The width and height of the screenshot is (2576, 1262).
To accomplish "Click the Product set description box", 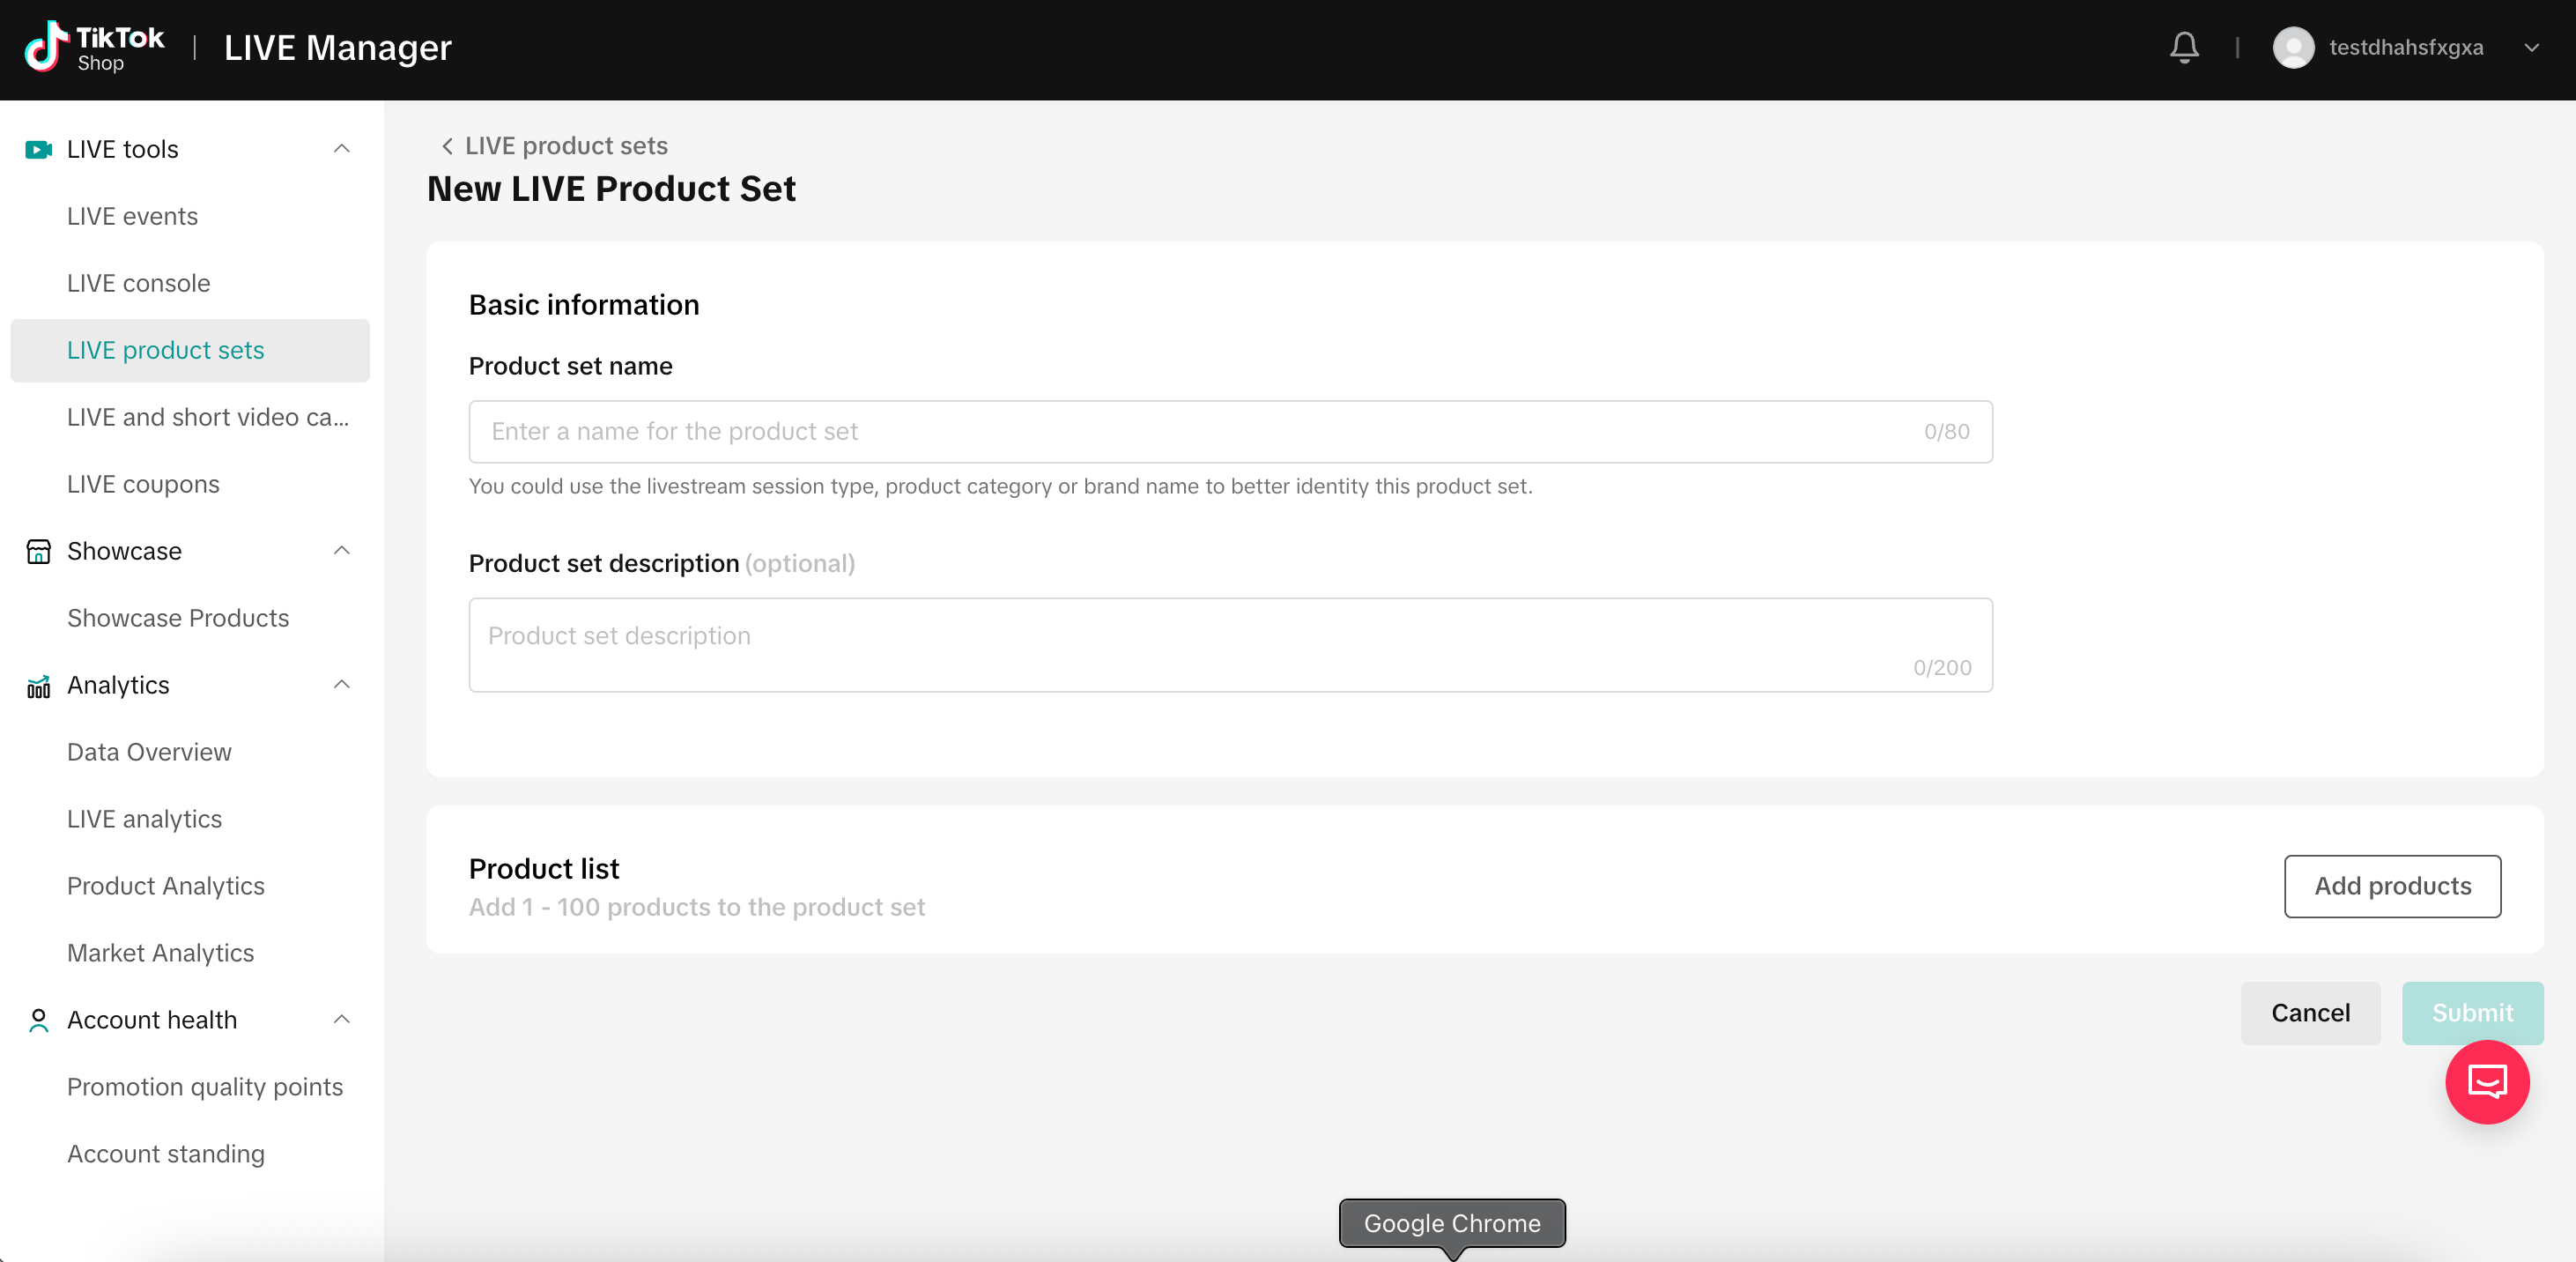I will point(1230,645).
